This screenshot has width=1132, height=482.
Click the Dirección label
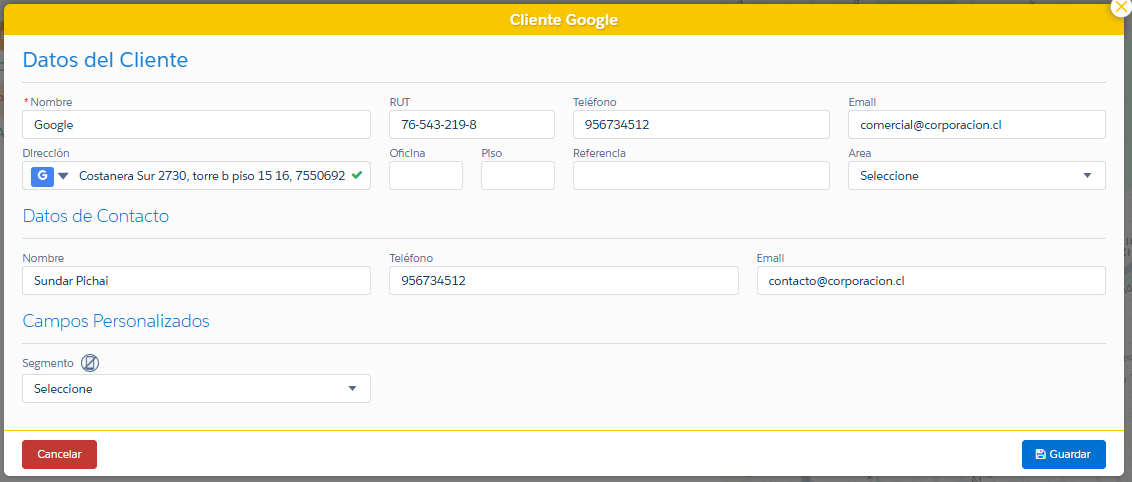point(45,153)
